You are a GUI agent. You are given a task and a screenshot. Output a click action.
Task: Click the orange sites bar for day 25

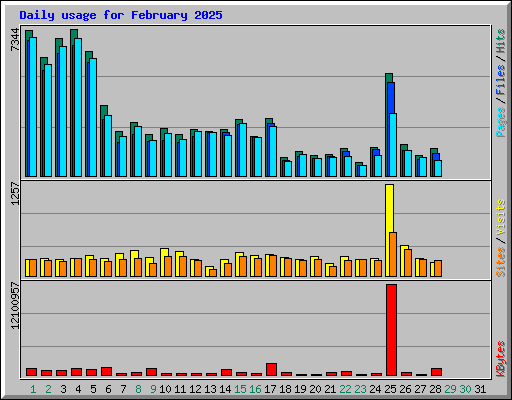tap(393, 255)
